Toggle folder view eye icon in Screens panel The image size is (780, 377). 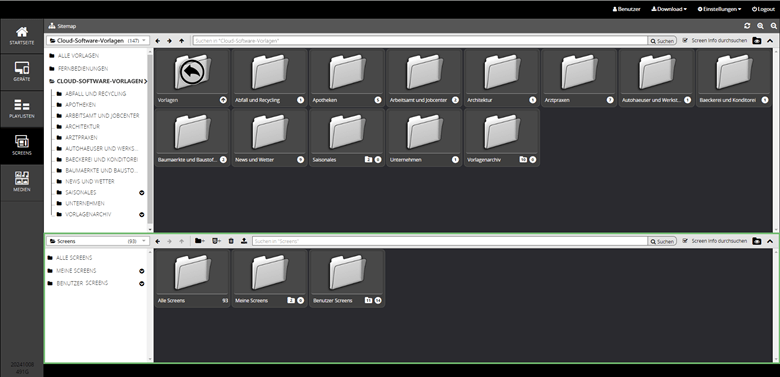tap(757, 241)
